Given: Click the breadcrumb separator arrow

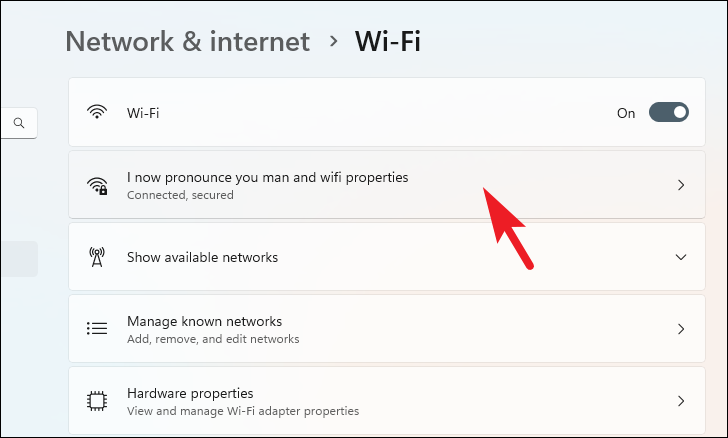Looking at the screenshot, I should click(x=333, y=41).
